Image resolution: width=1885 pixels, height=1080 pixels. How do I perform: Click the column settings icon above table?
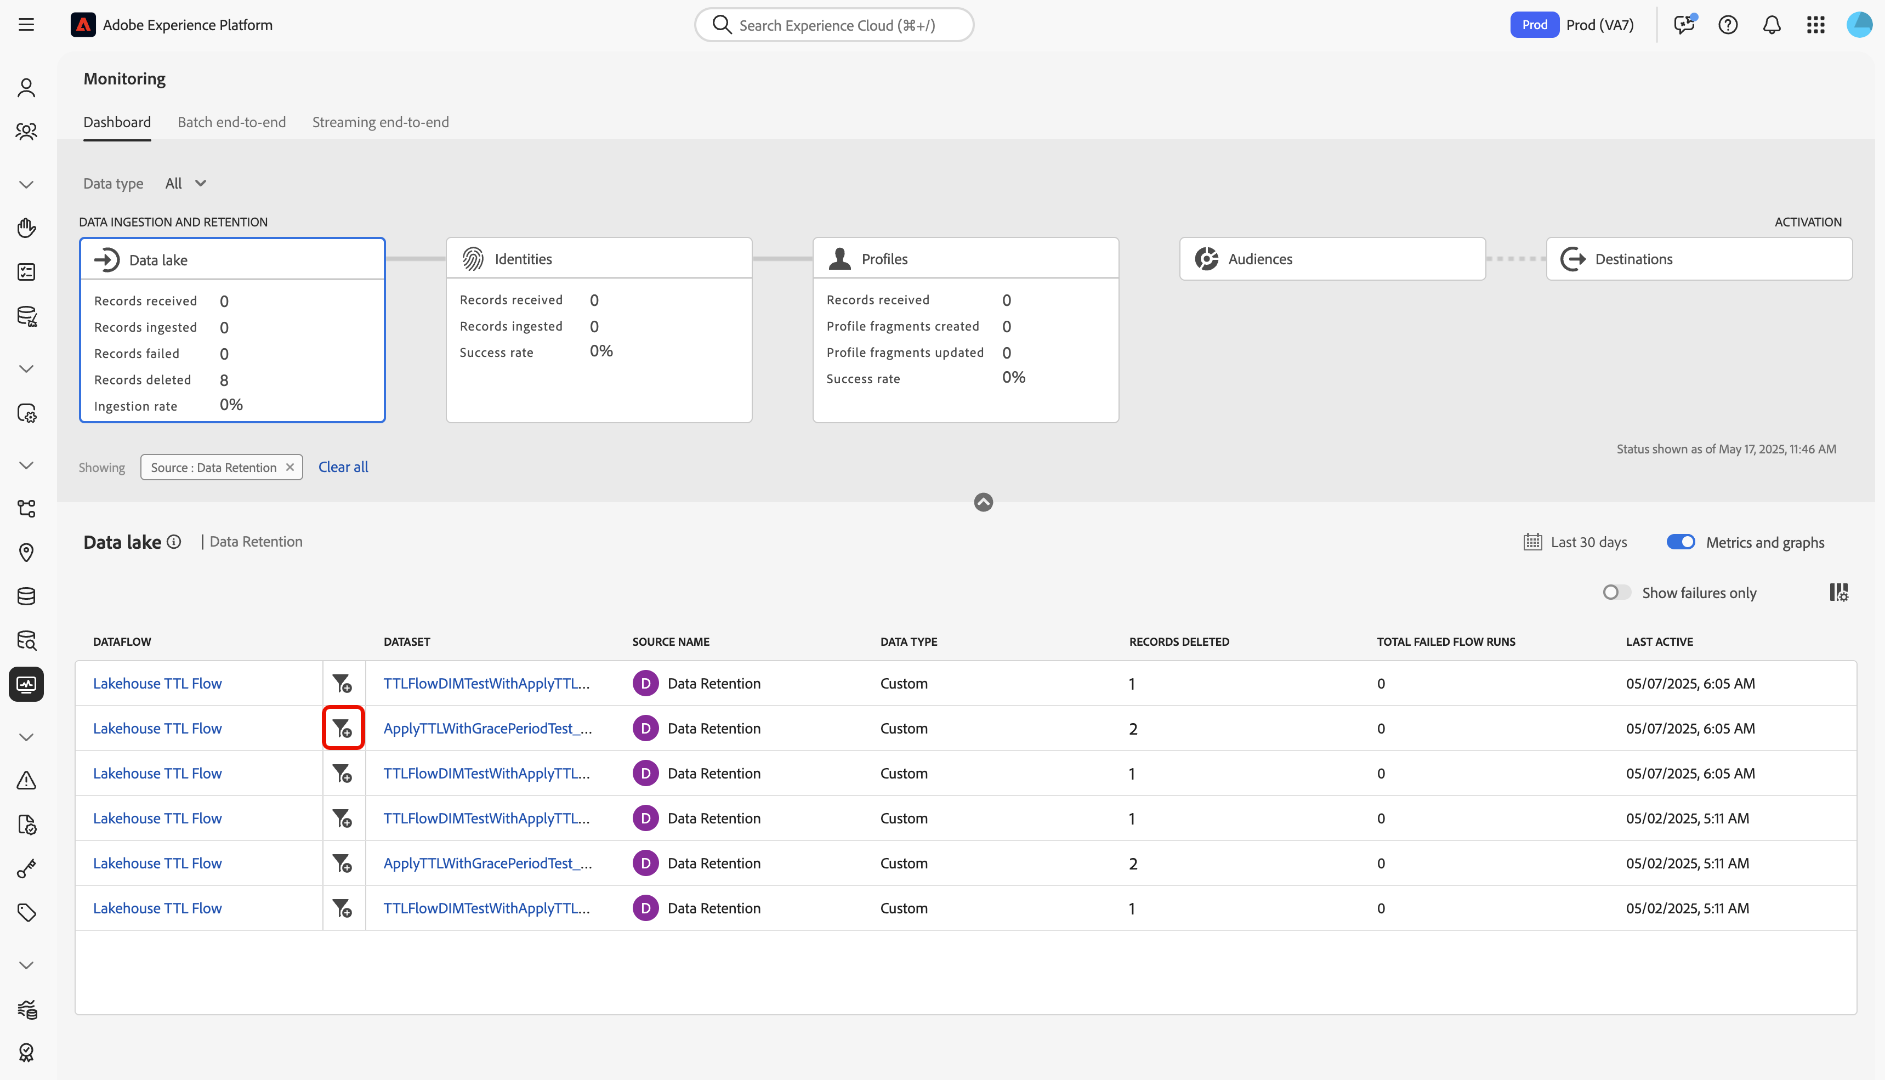point(1838,592)
